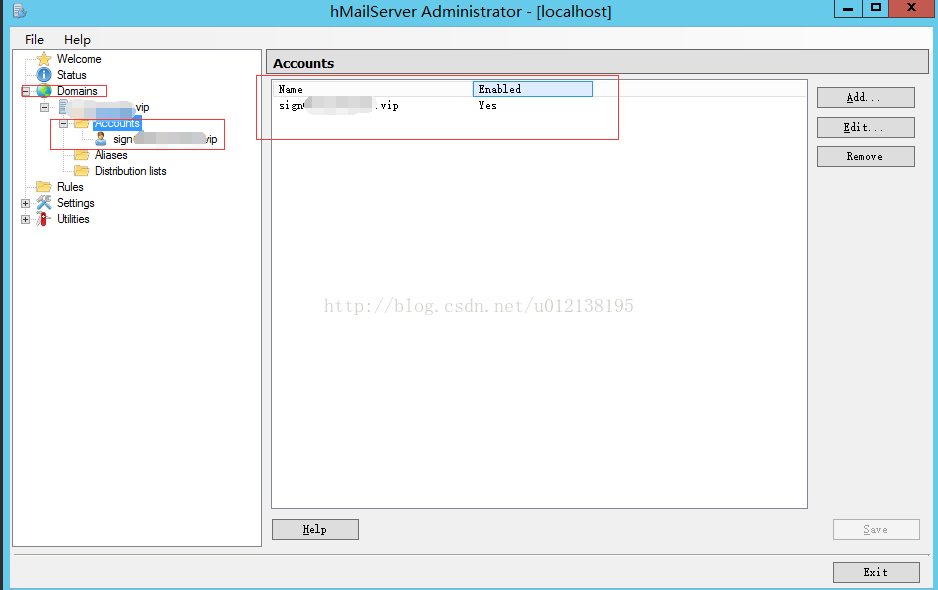Maximize the hMailServer Administrator window
Viewport: 938px width, 590px height.
[x=875, y=8]
